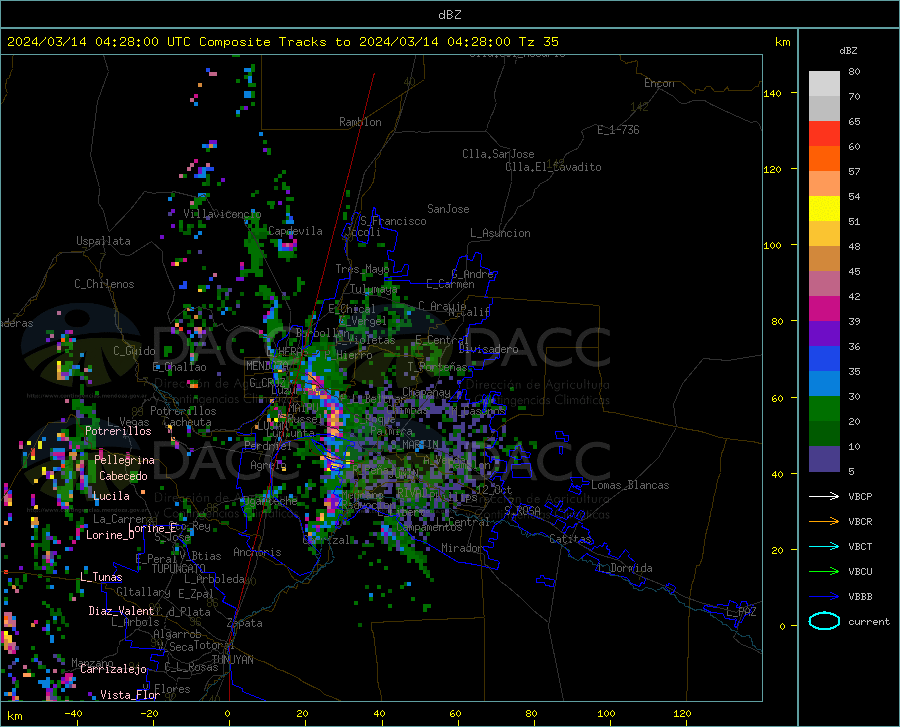
Task: Click the 'C_Chilenos' map label
Action: pyautogui.click(x=104, y=284)
